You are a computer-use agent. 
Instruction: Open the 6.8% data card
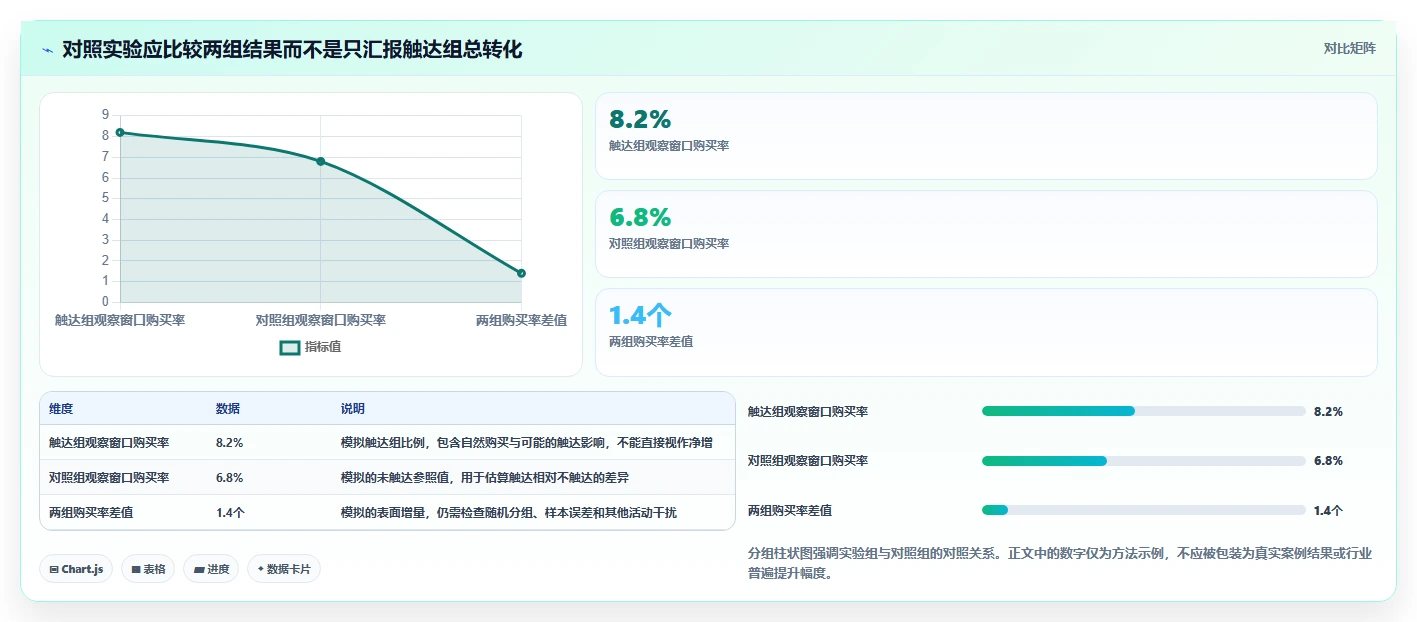point(986,234)
